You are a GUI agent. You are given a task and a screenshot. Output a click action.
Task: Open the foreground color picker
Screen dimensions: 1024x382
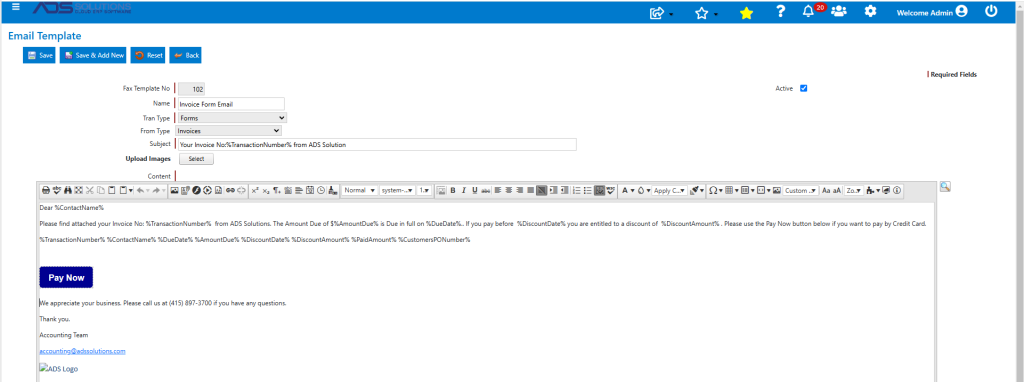[x=627, y=190]
